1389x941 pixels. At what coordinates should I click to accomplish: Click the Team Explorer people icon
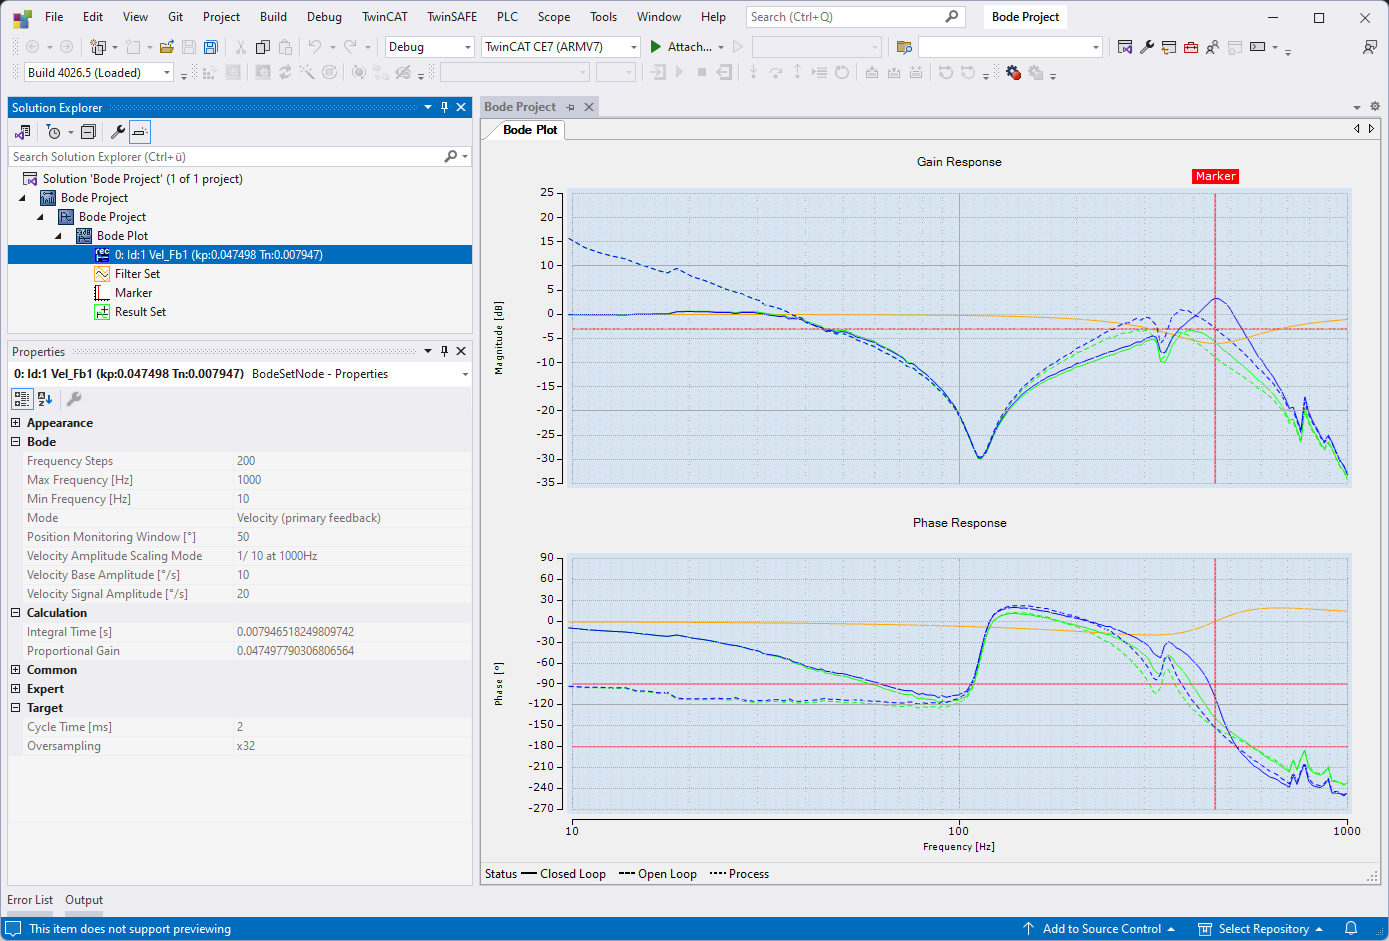(x=1213, y=47)
